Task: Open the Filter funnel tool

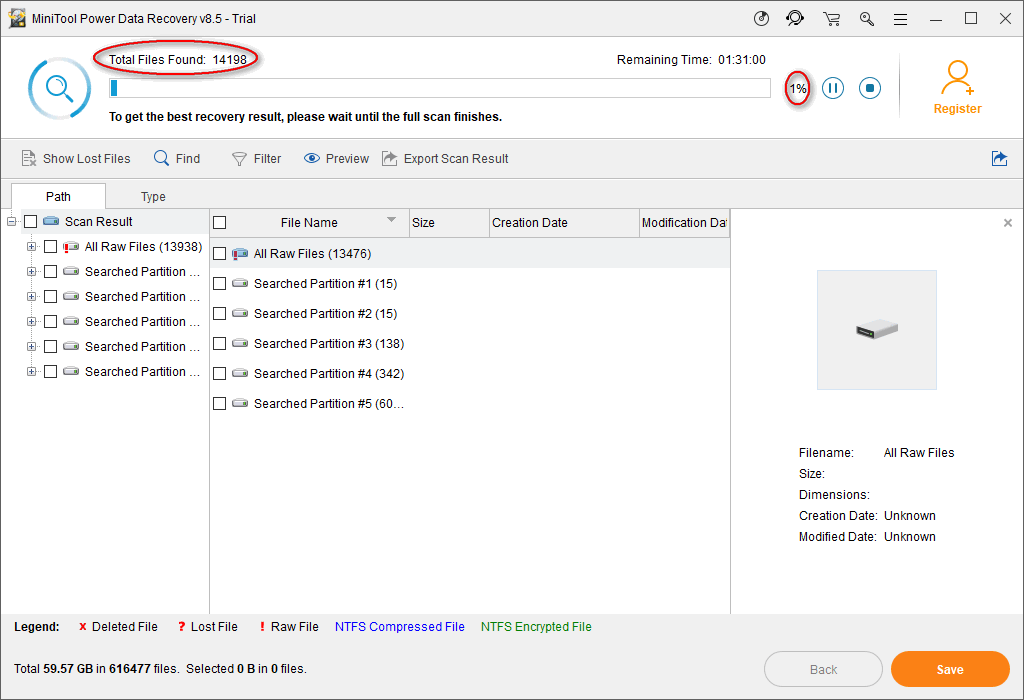Action: tap(256, 159)
